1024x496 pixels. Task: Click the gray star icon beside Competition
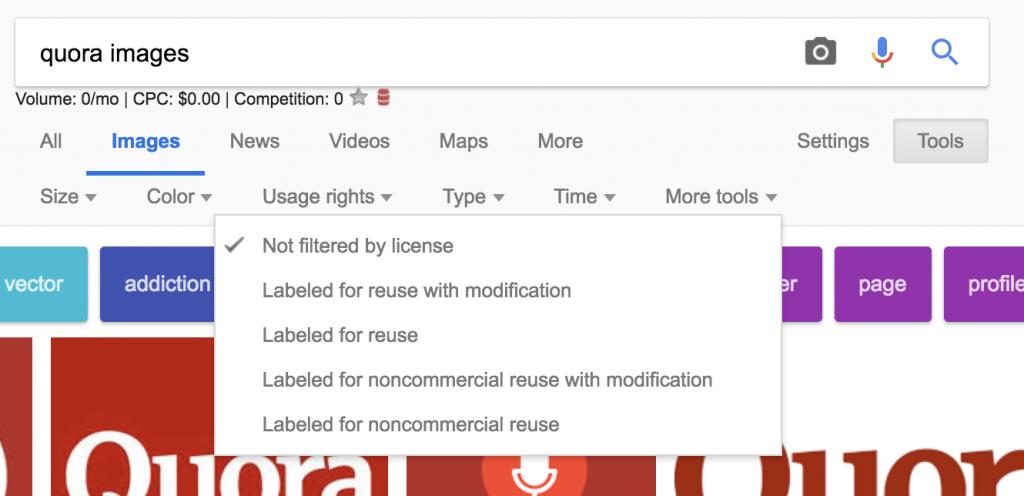click(x=359, y=98)
